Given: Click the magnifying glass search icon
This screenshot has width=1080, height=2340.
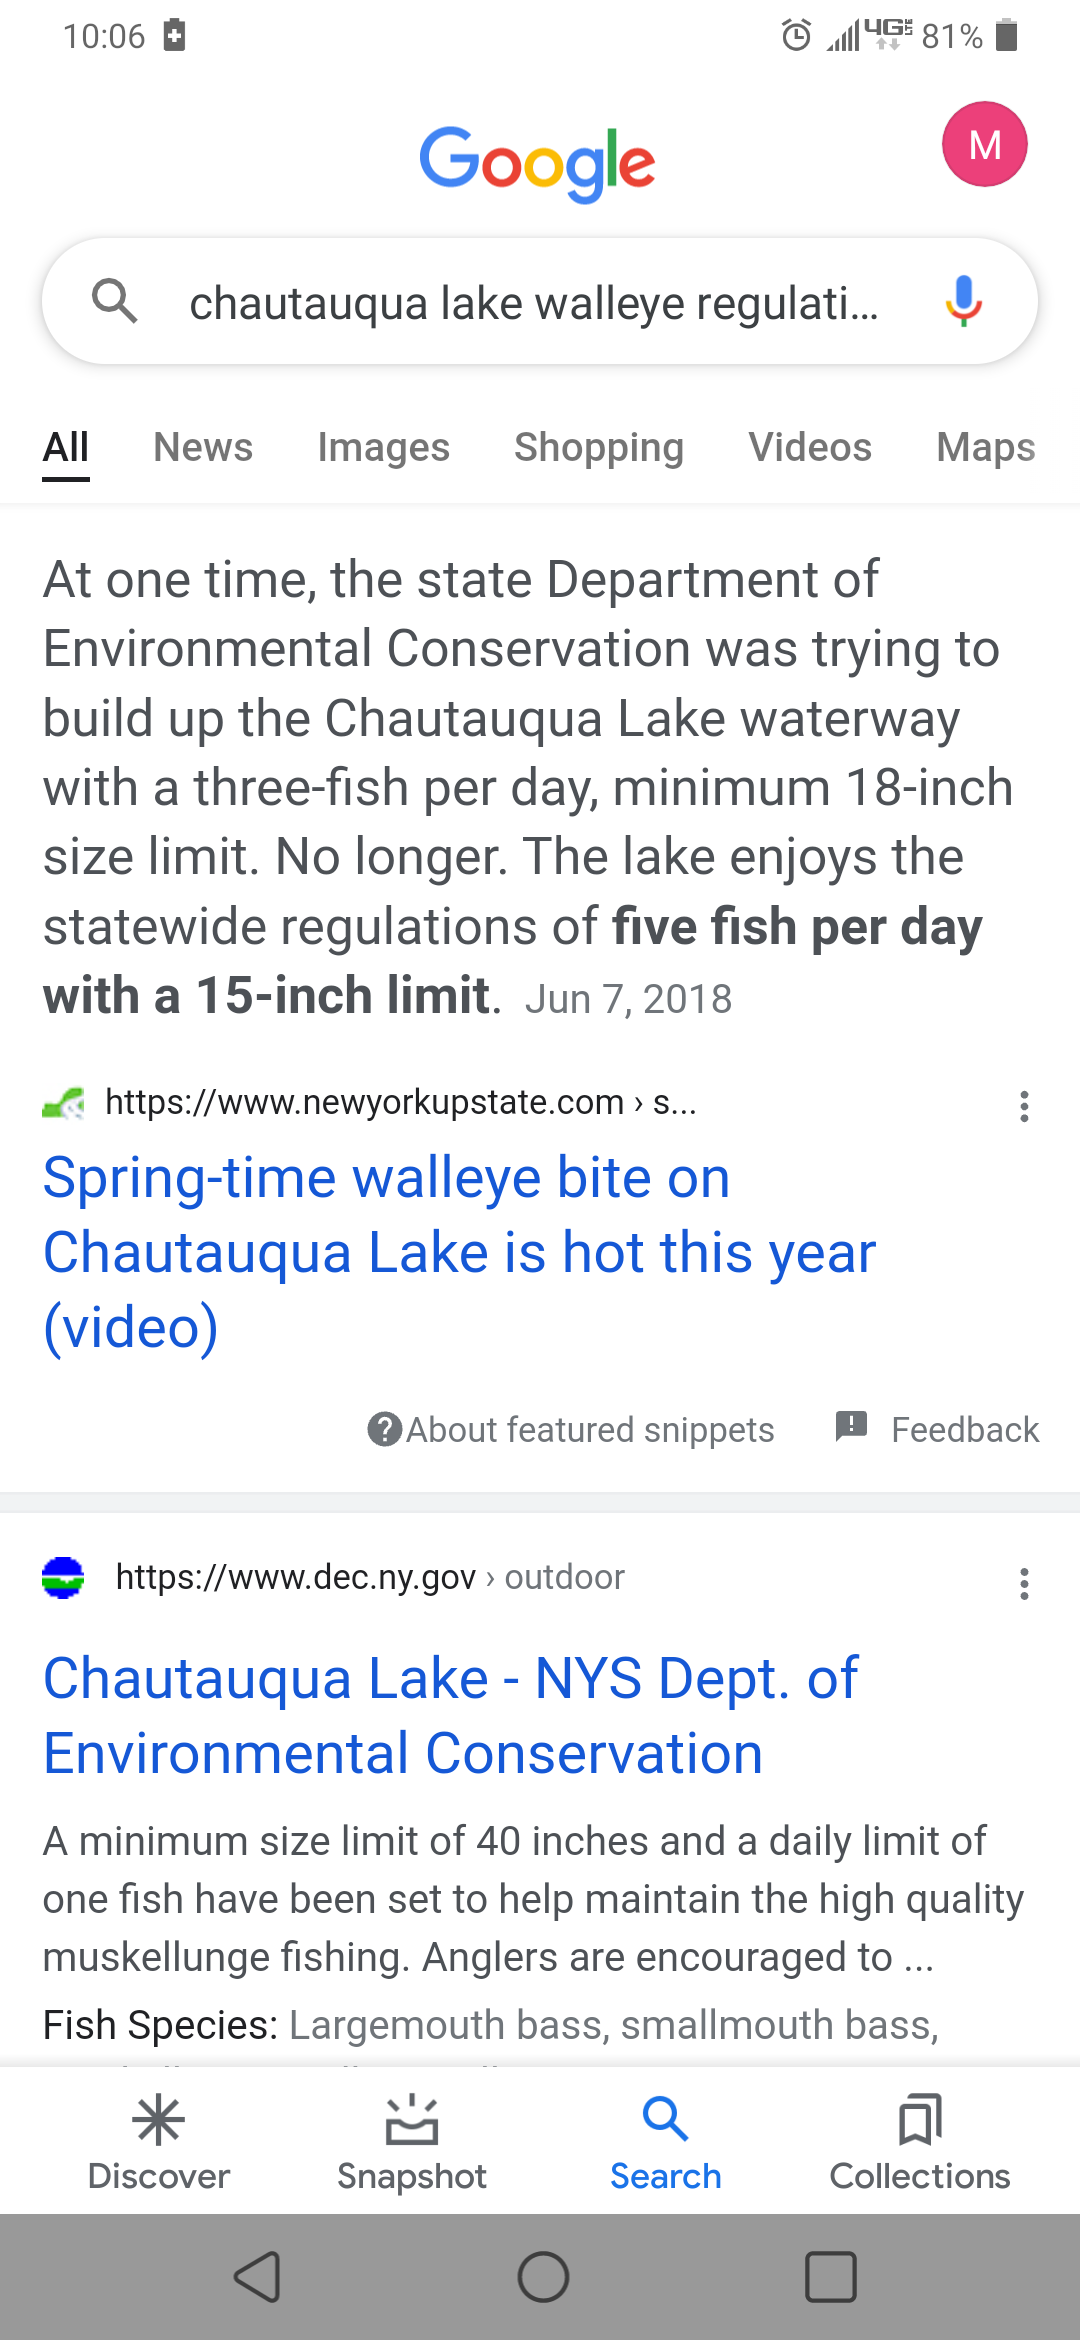Looking at the screenshot, I should pos(114,301).
